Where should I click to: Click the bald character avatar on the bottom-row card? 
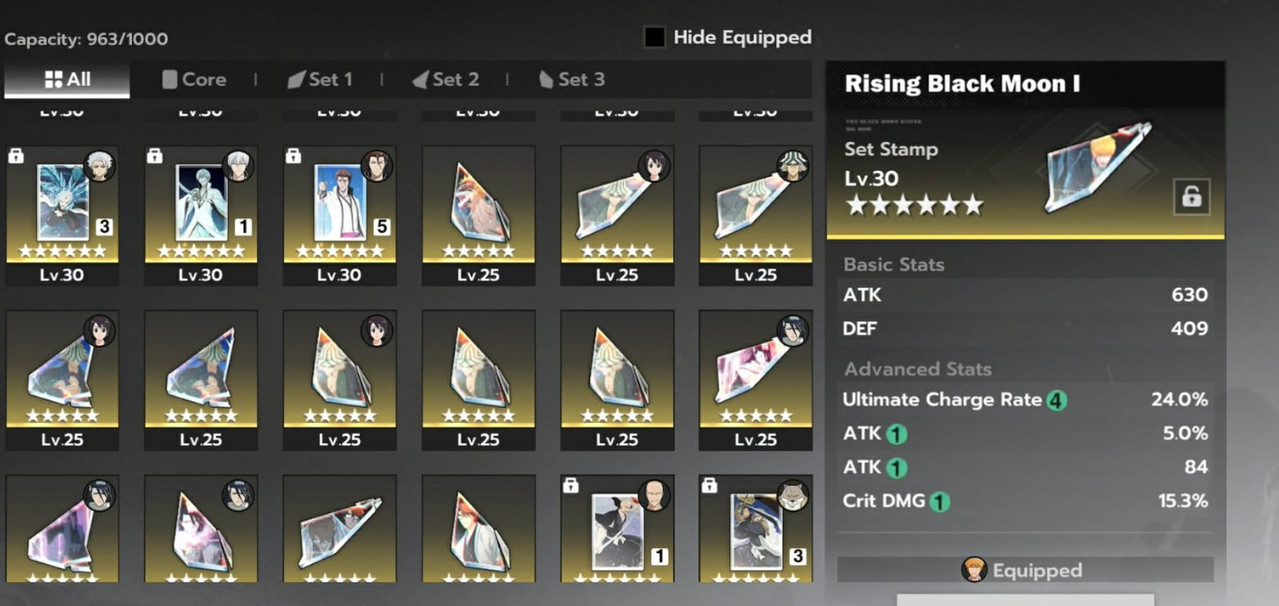coord(653,495)
